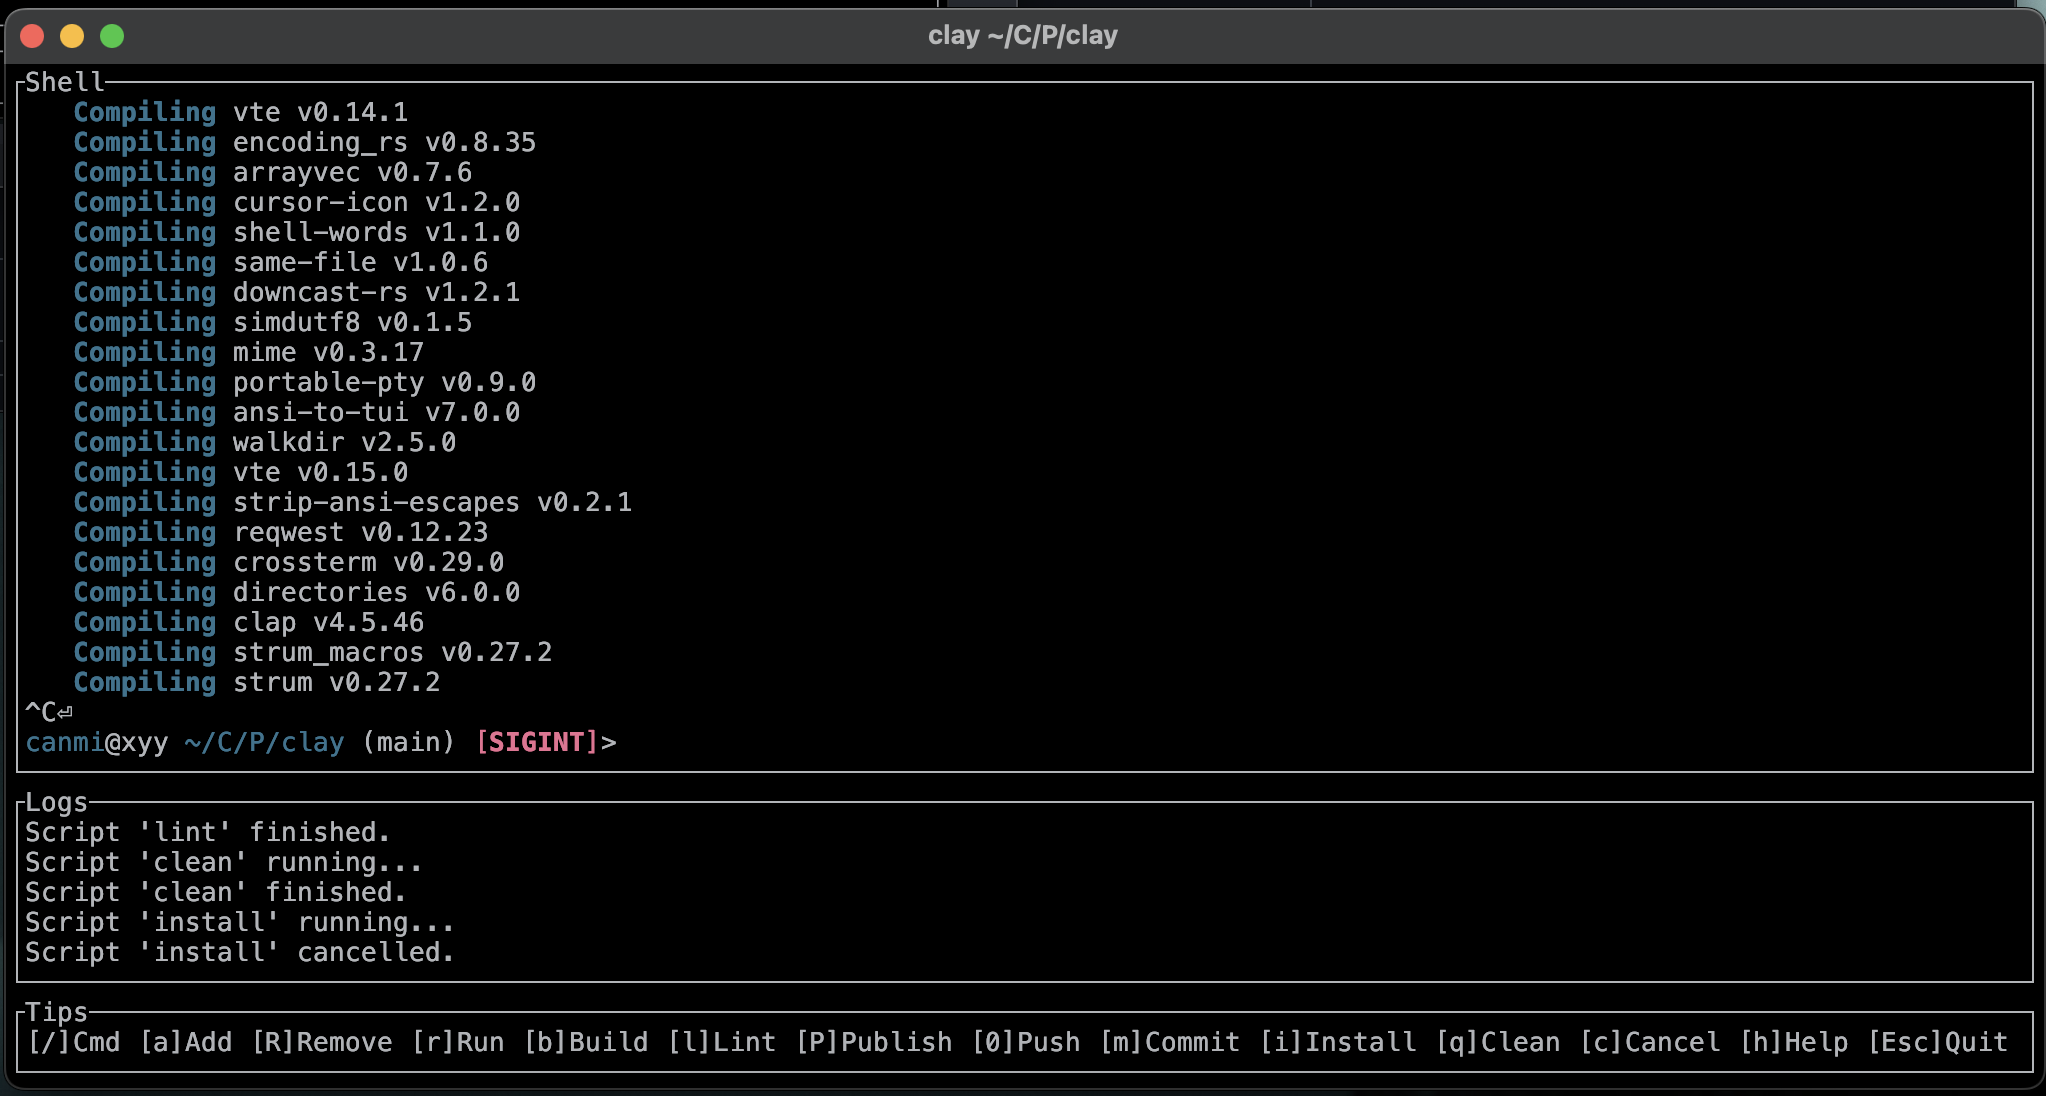Click the [Esc]Quit shortcut label
This screenshot has width=2046, height=1096.
1938,1042
